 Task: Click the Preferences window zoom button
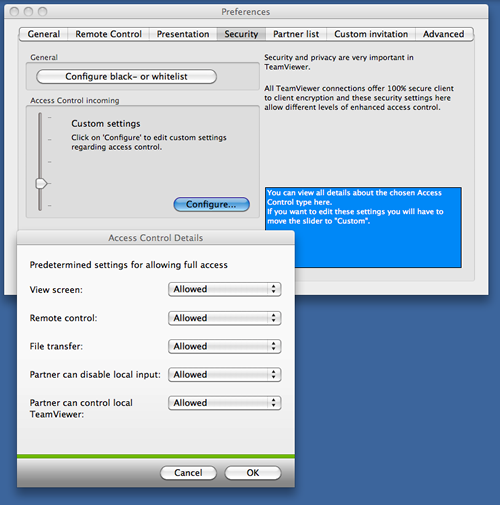(x=42, y=12)
